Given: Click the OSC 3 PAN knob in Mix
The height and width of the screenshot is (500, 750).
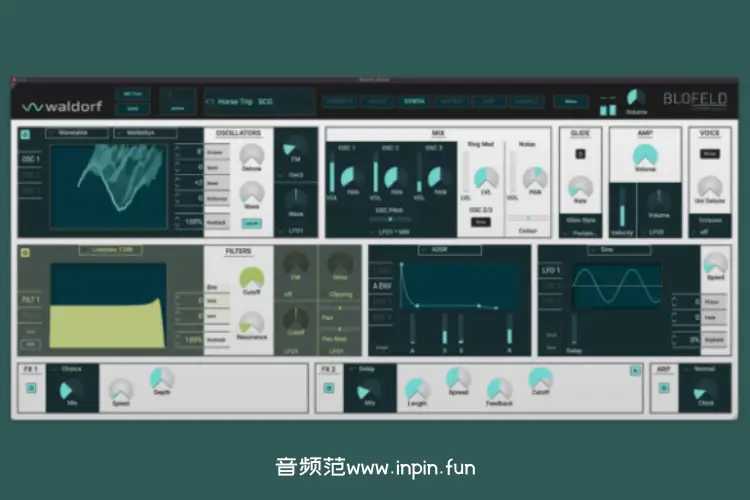Looking at the screenshot, I should [x=440, y=177].
